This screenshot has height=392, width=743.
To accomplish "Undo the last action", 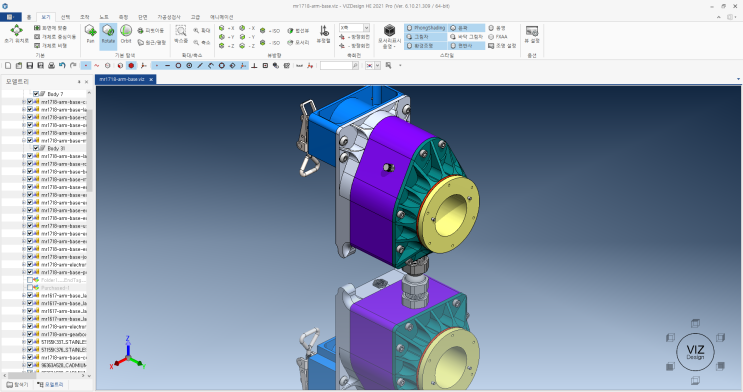I will (62, 65).
